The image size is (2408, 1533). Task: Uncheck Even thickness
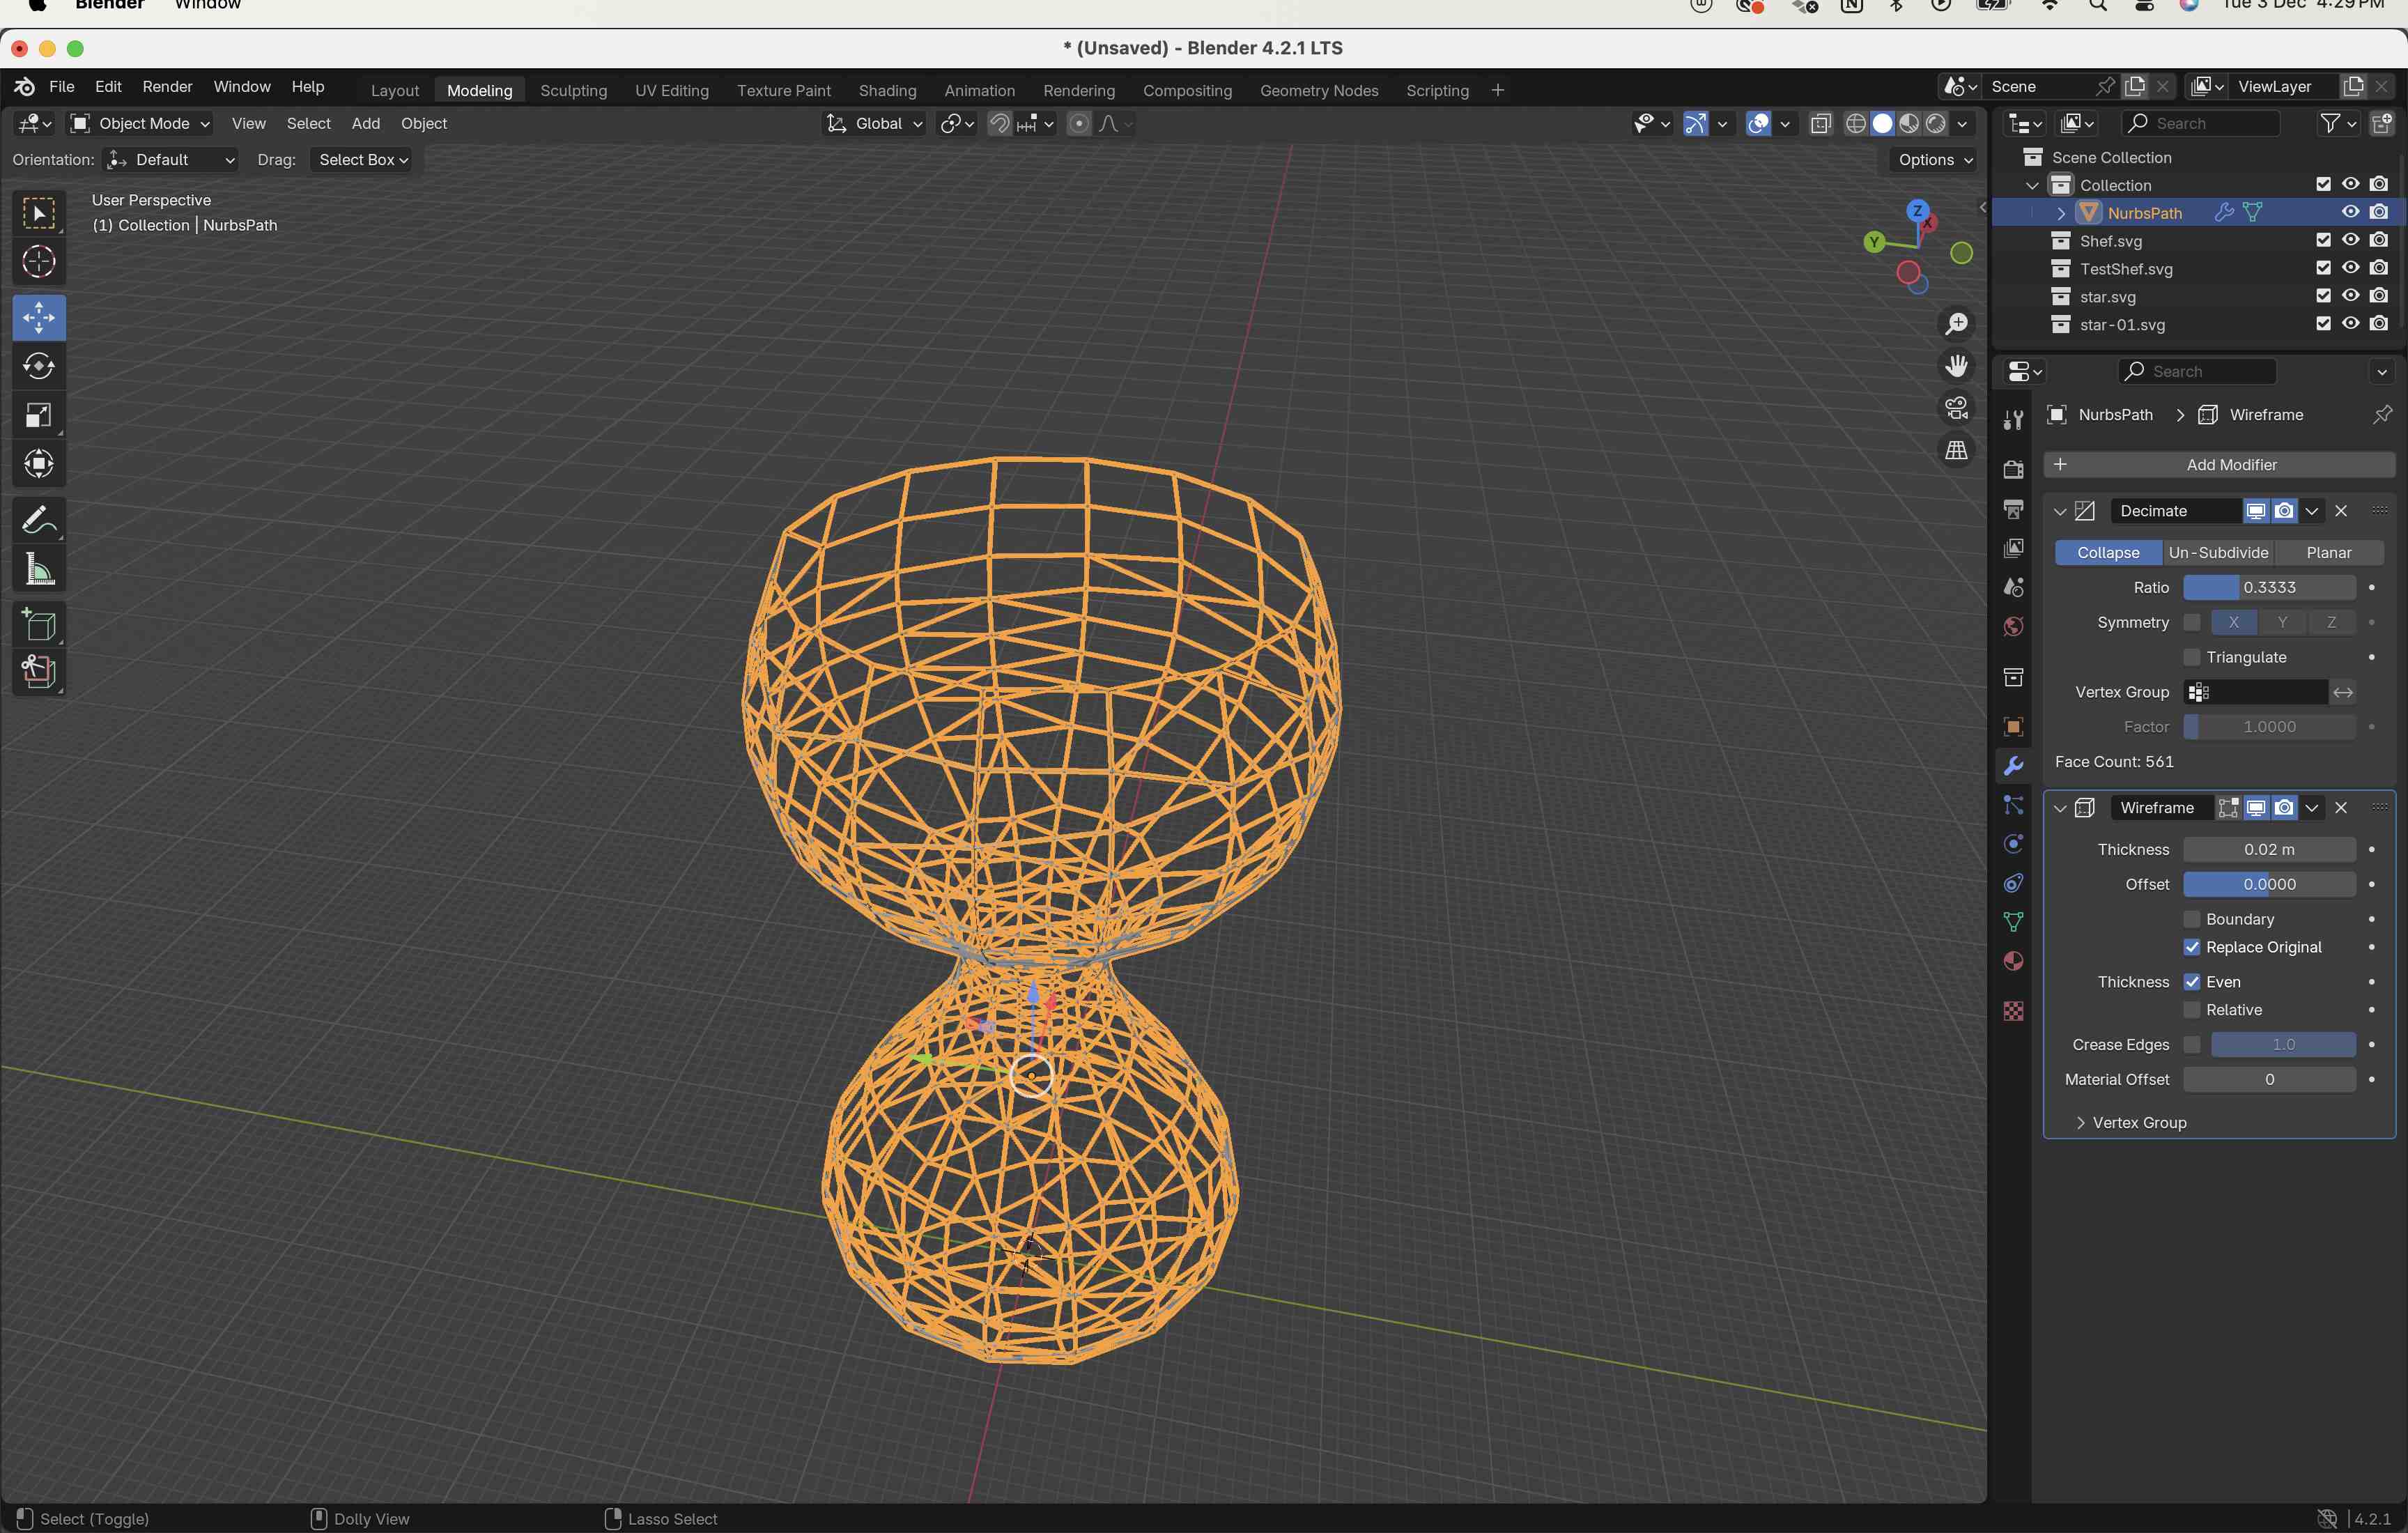point(2191,982)
